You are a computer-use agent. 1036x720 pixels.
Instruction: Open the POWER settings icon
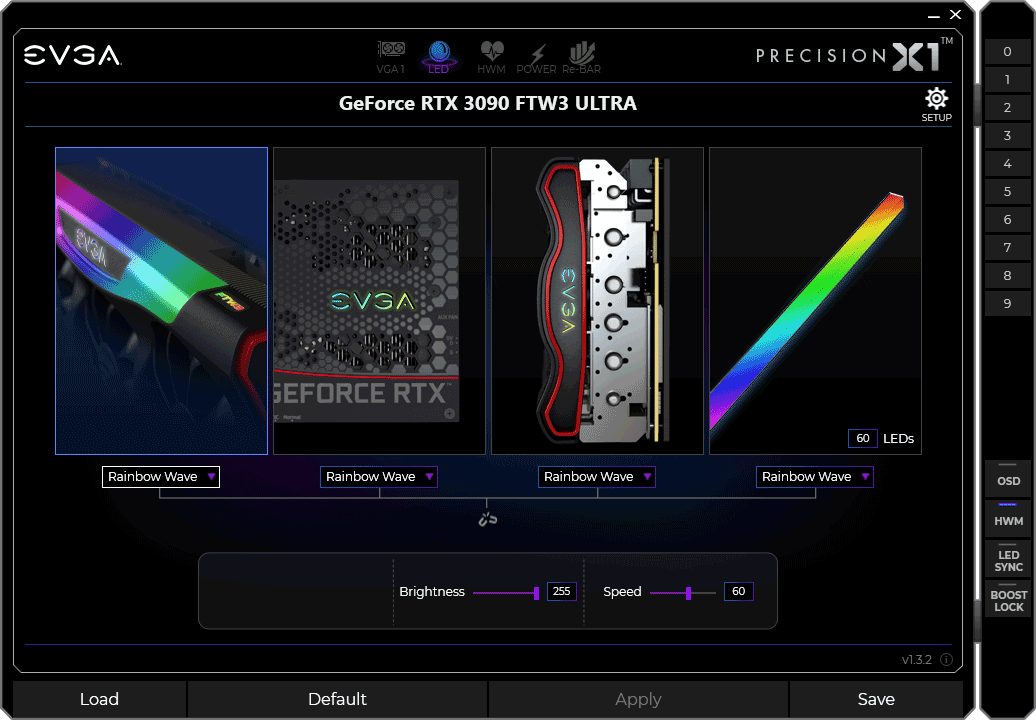click(x=537, y=57)
